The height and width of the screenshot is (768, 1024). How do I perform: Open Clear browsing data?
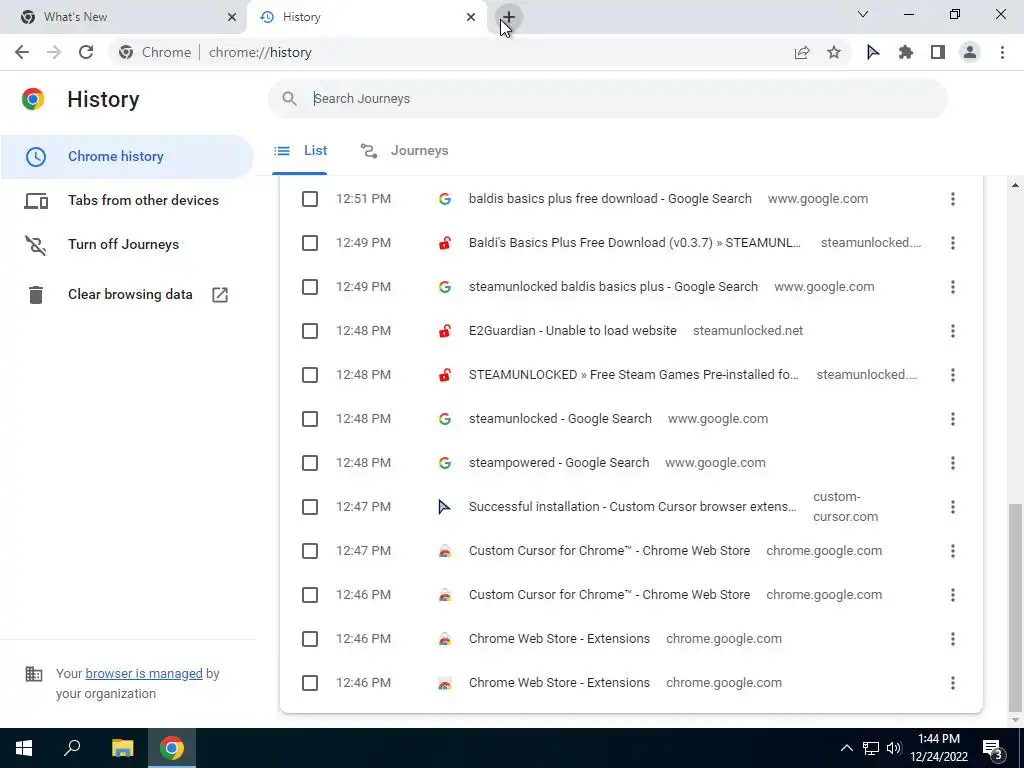click(x=130, y=295)
